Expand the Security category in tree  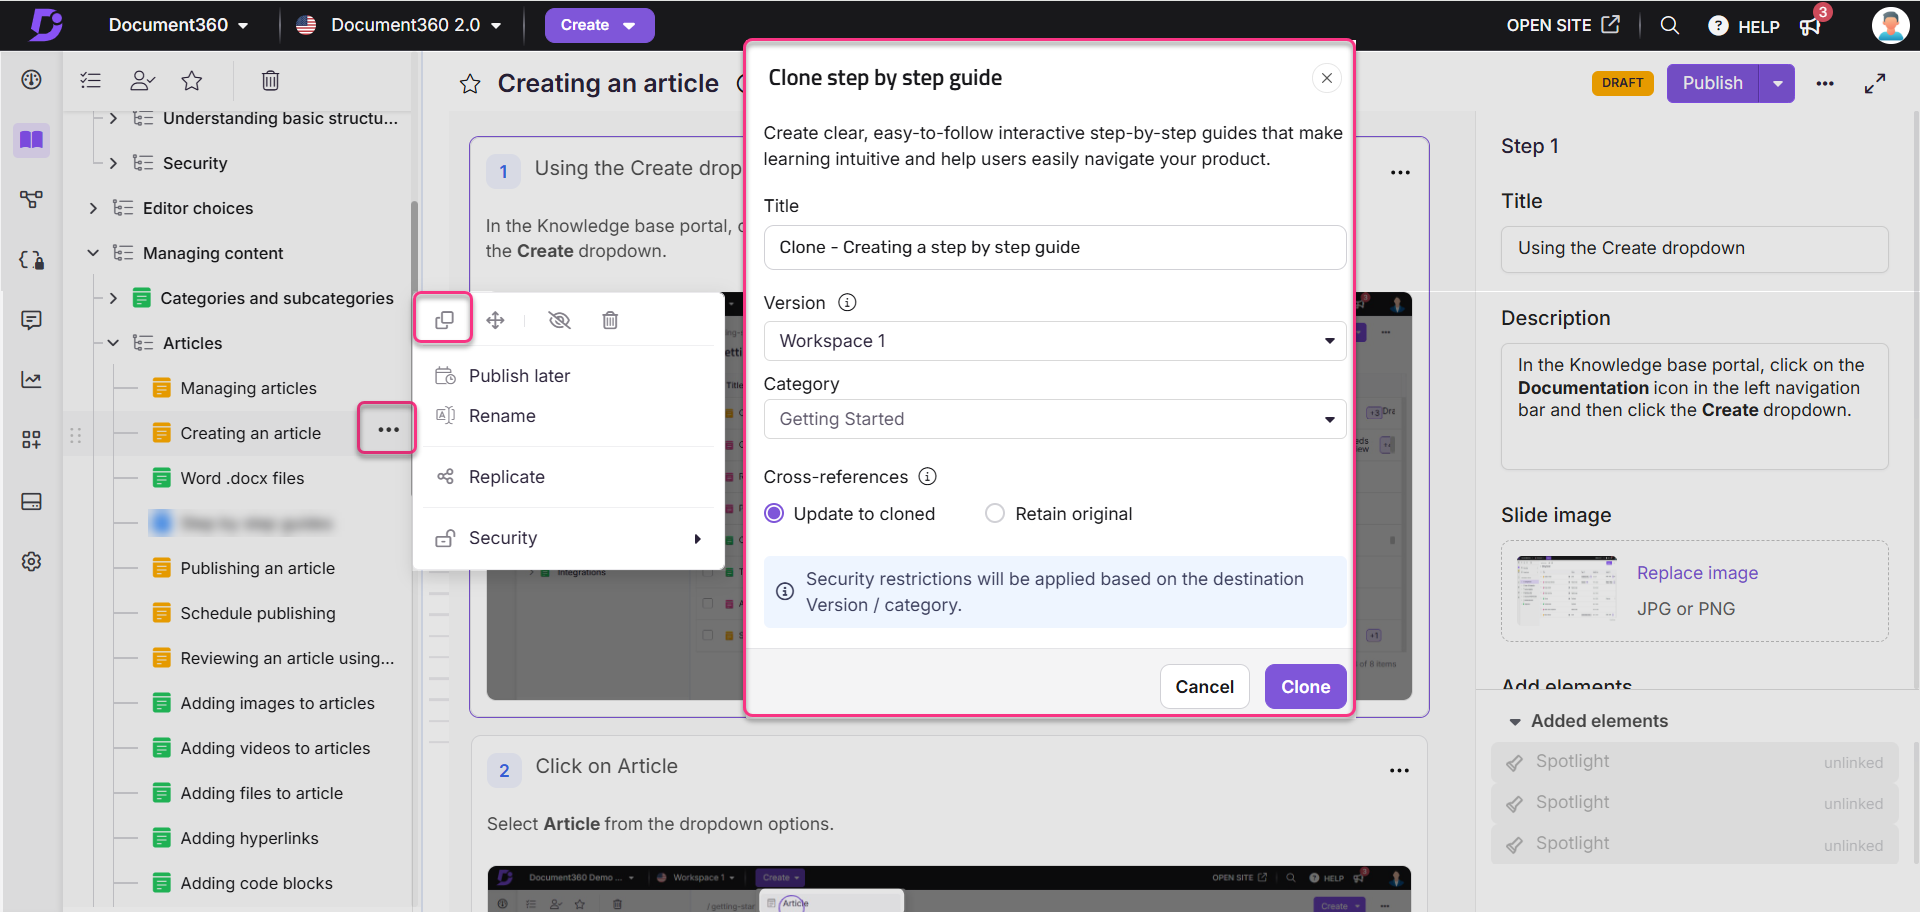point(113,163)
